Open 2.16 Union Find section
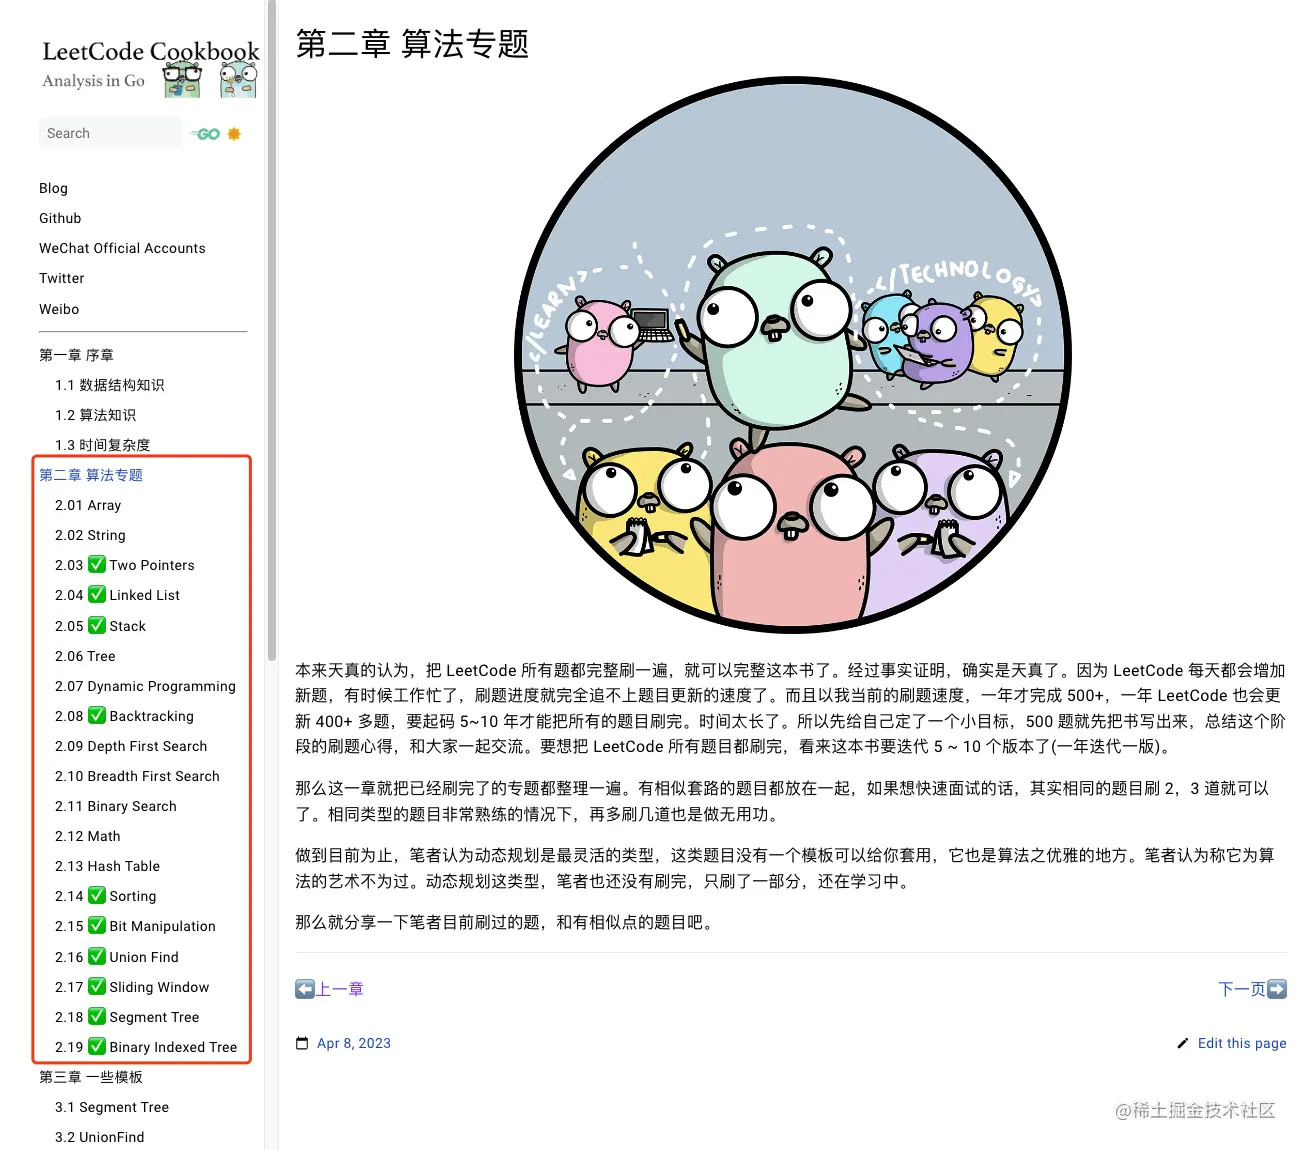Image resolution: width=1305 pixels, height=1150 pixels. [x=117, y=957]
